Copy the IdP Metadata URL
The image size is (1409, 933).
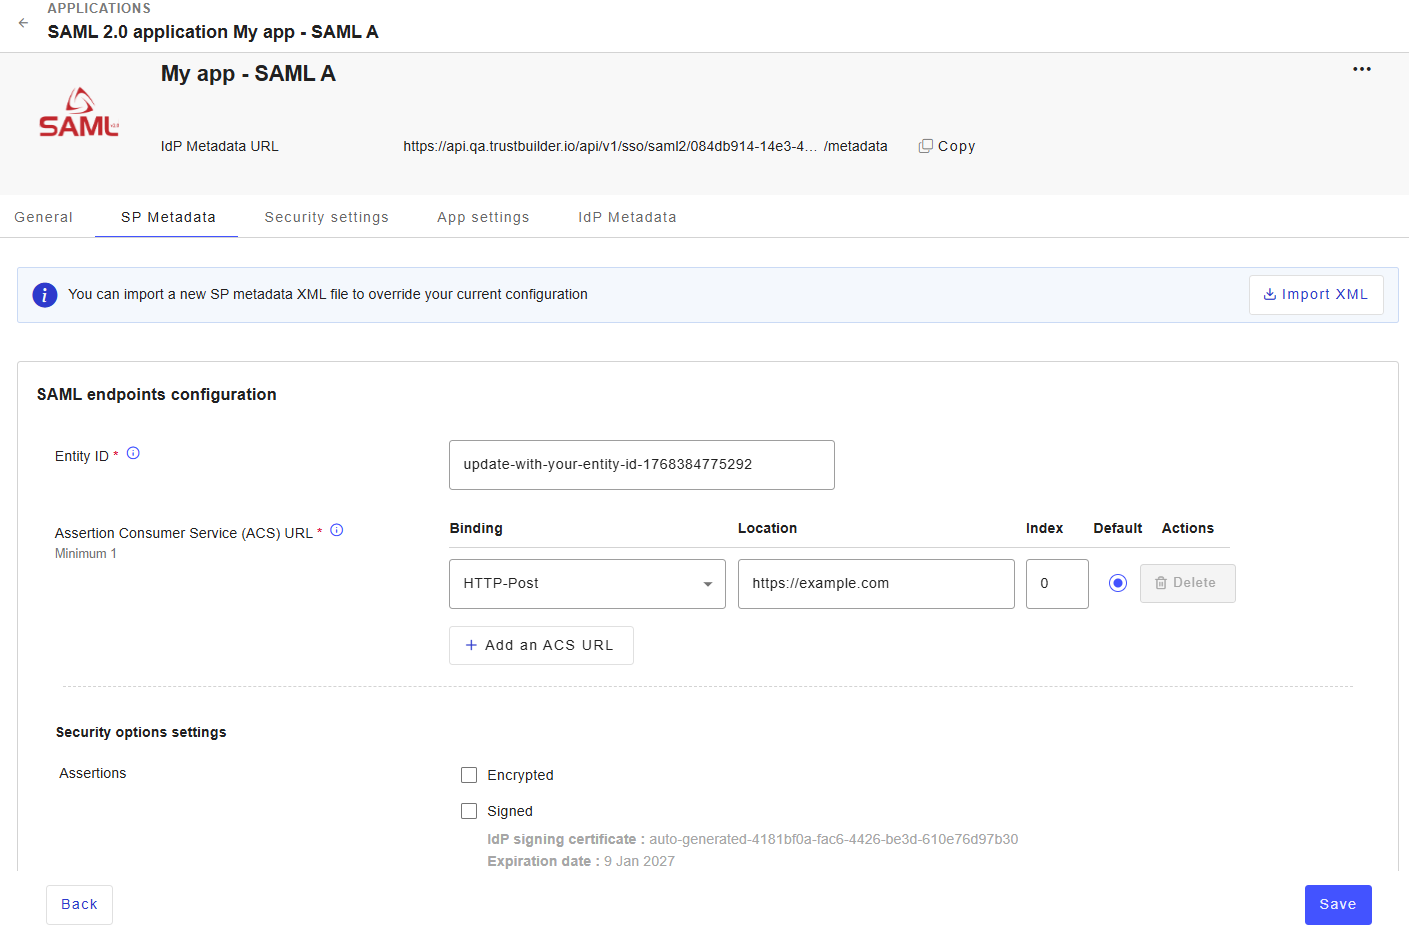[x=946, y=146]
